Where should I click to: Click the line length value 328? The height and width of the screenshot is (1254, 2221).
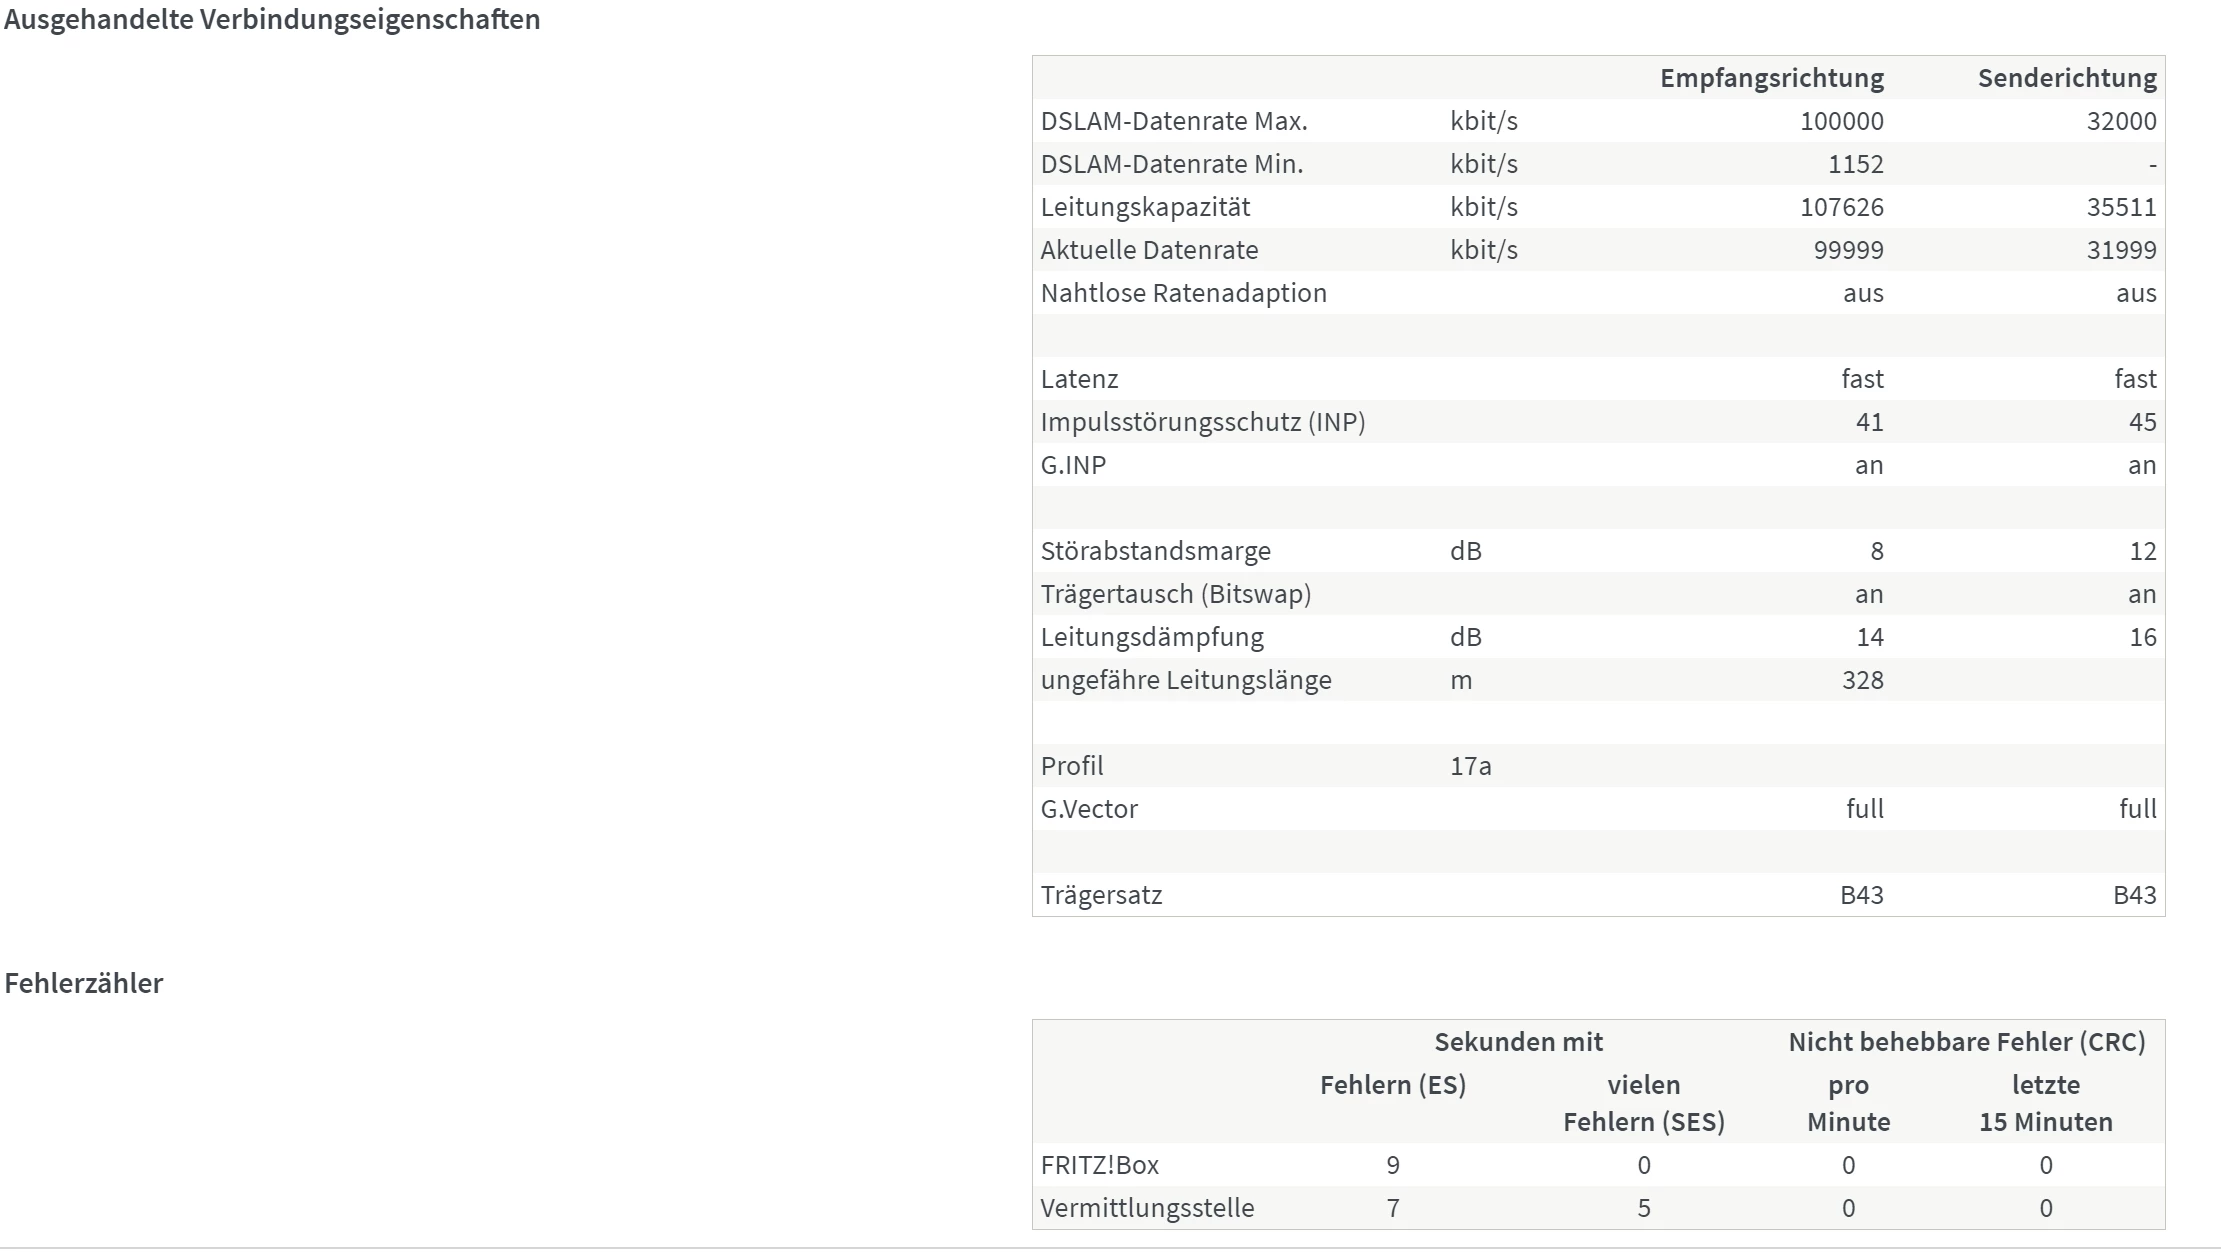[x=1862, y=680]
